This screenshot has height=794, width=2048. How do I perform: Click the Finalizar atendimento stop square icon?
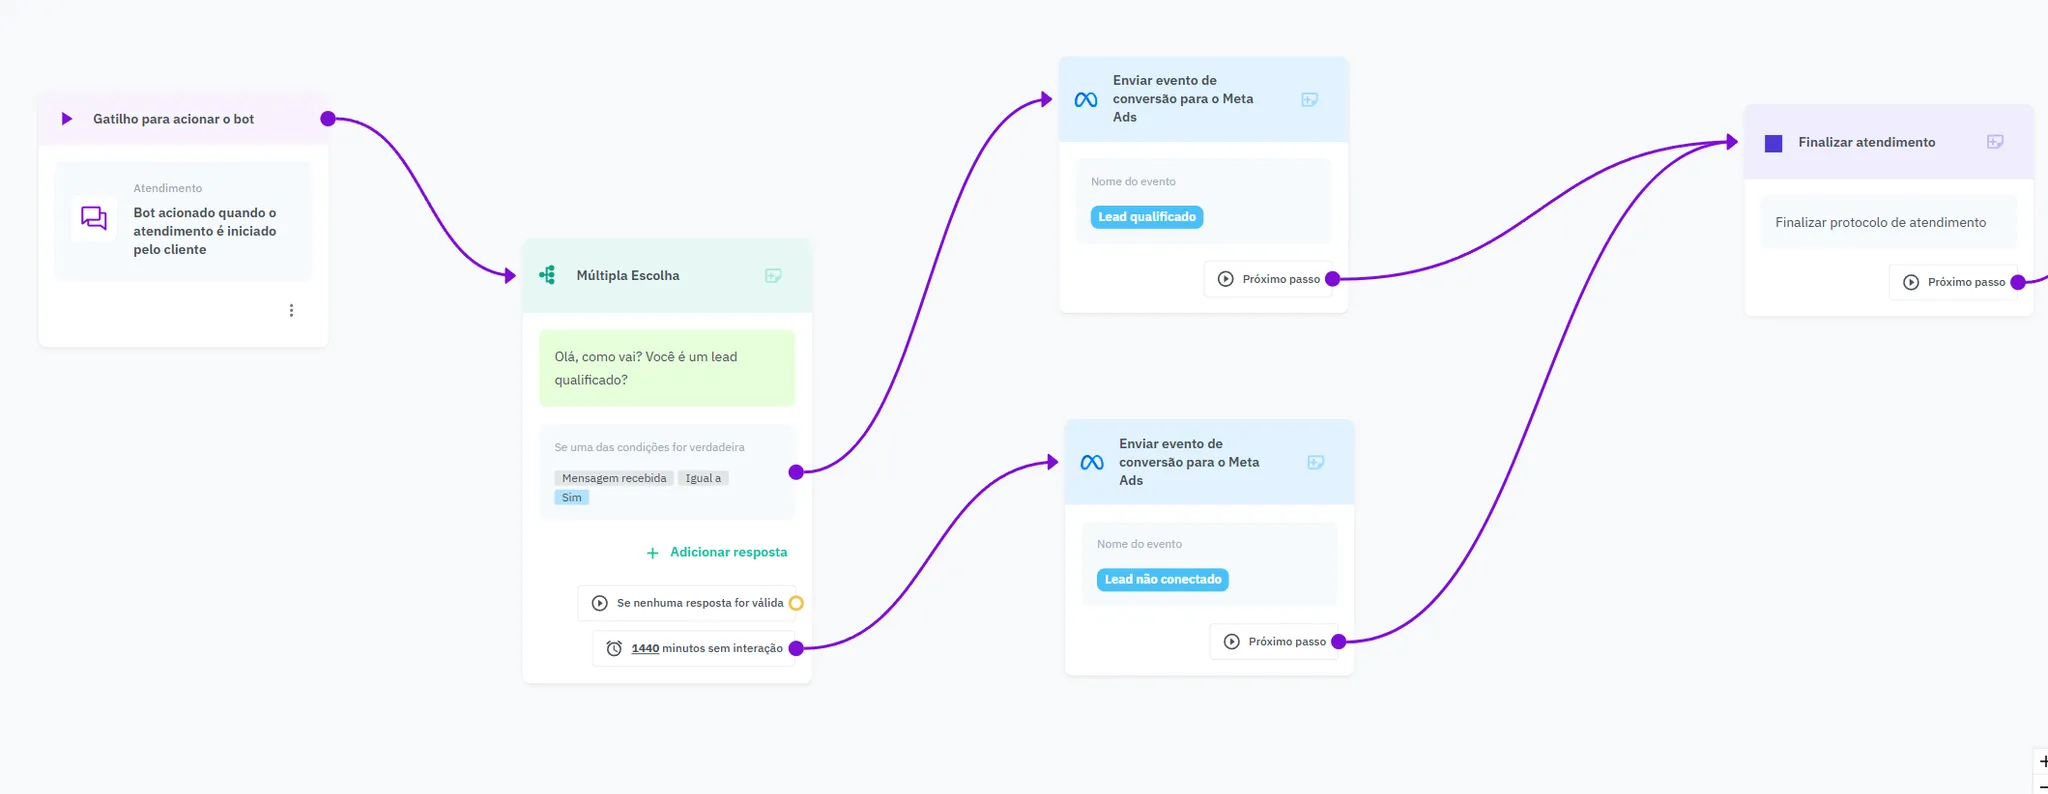(x=1773, y=143)
